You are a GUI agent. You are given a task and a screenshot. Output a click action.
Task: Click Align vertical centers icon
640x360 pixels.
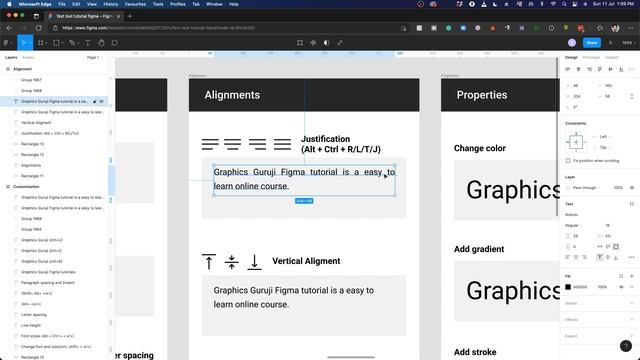click(x=610, y=69)
